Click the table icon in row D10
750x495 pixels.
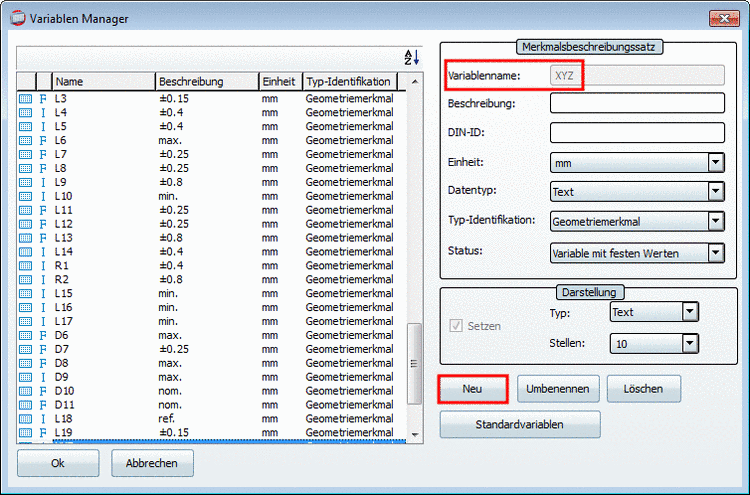click(25, 391)
